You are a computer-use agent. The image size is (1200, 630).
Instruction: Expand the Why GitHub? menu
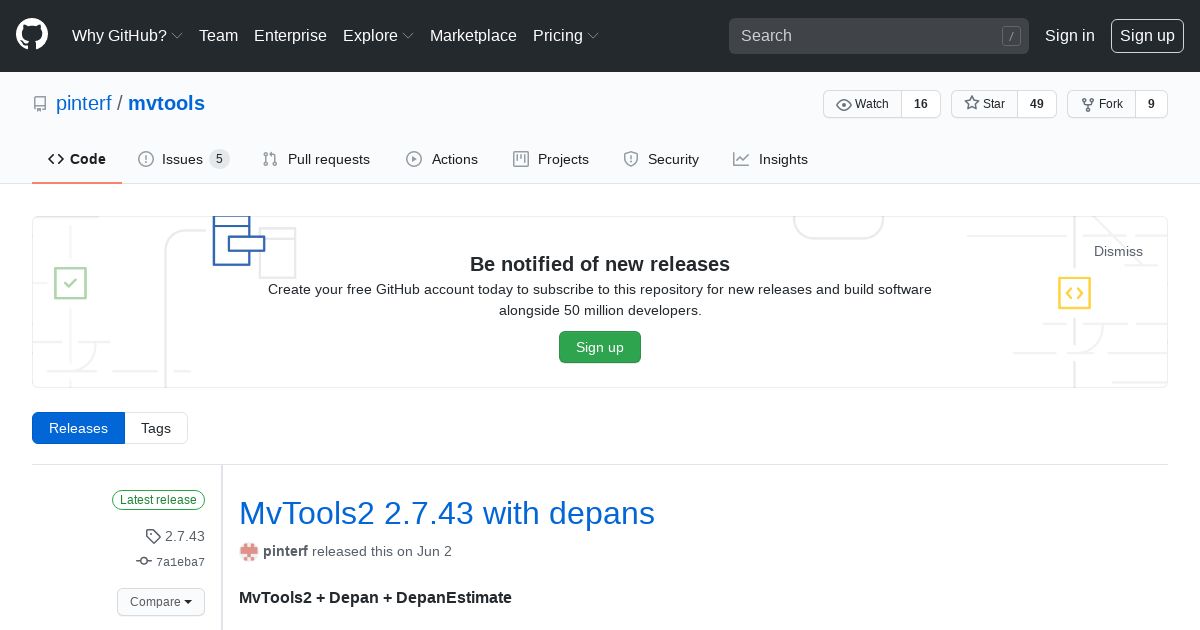coord(127,35)
